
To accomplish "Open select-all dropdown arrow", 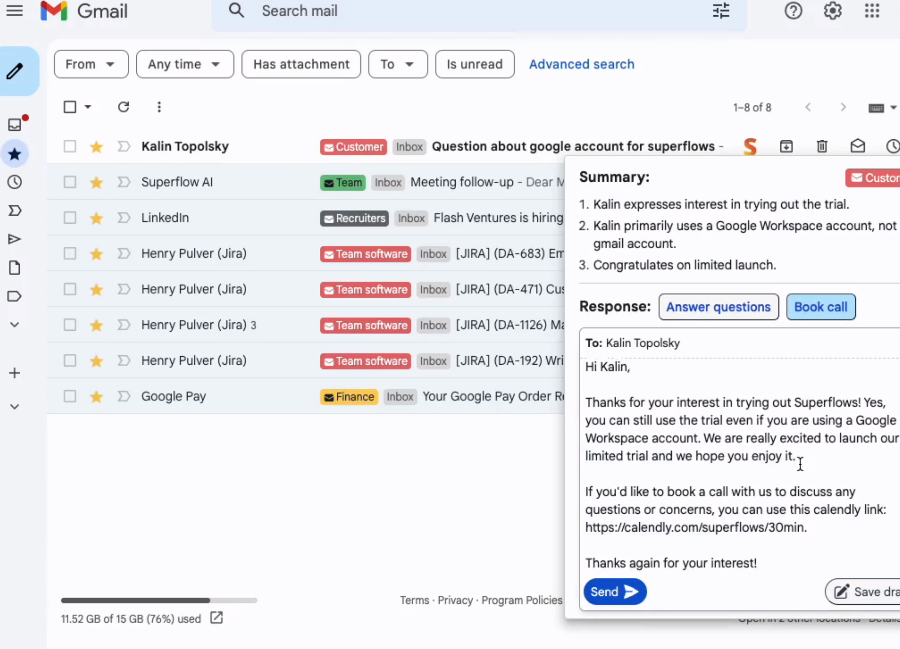I will coord(88,107).
